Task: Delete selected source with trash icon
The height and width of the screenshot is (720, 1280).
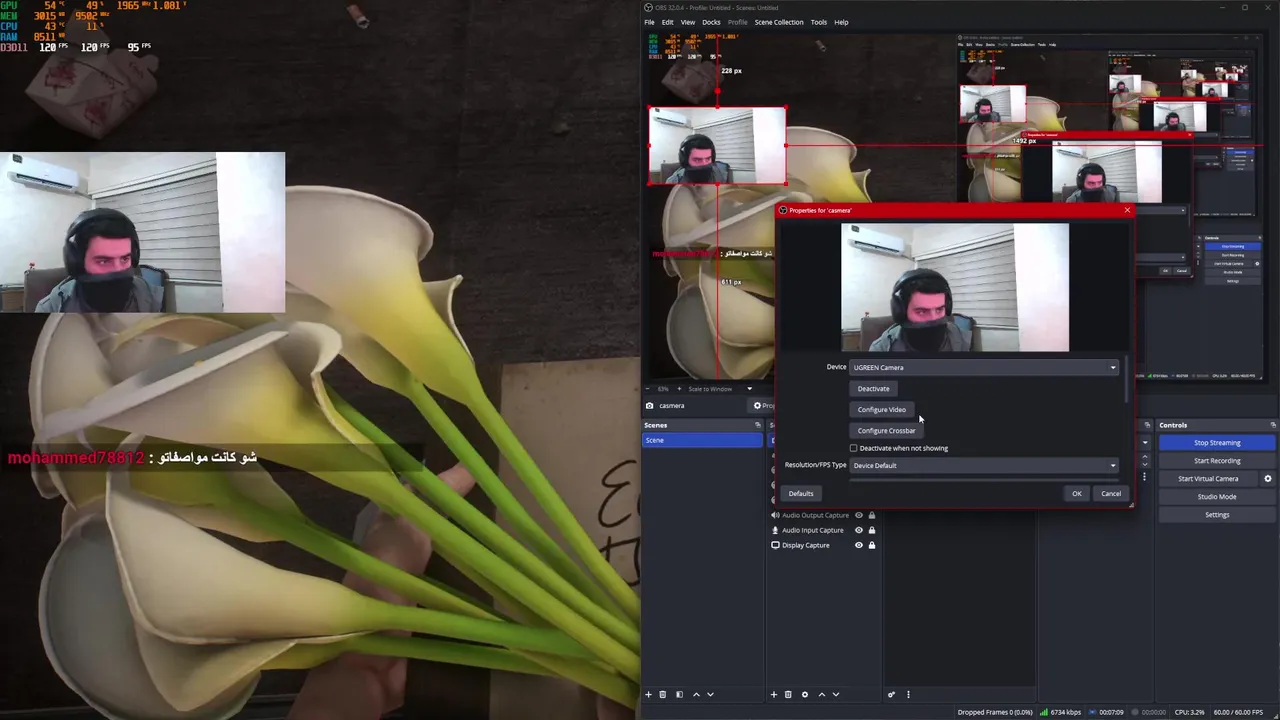Action: click(788, 694)
